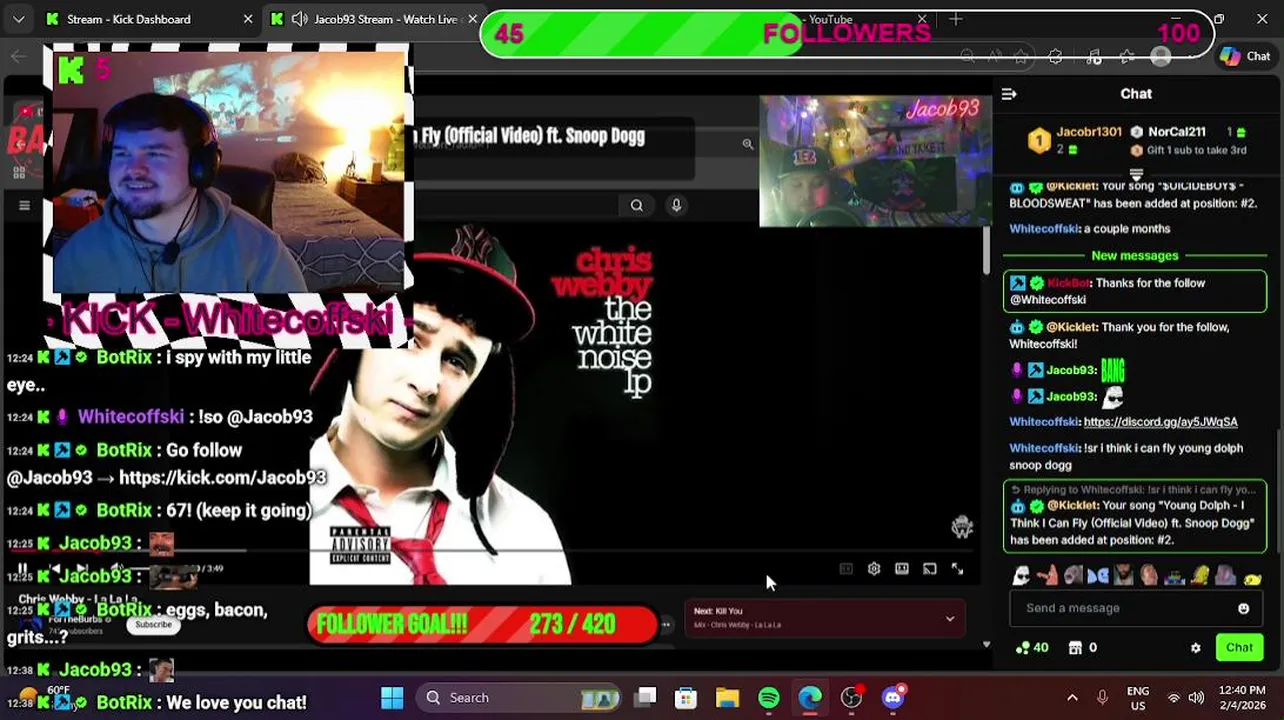Open the YouTube settings gear in player
Viewport: 1284px width, 720px height.
click(x=874, y=569)
